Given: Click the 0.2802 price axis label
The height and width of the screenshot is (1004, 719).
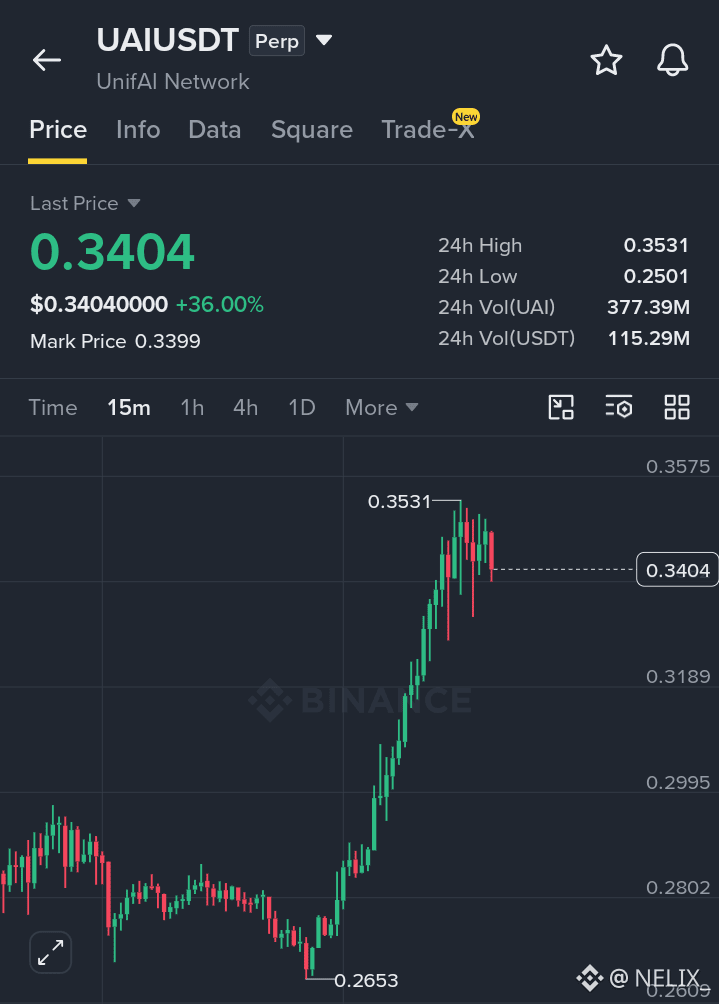Looking at the screenshot, I should pos(678,887).
